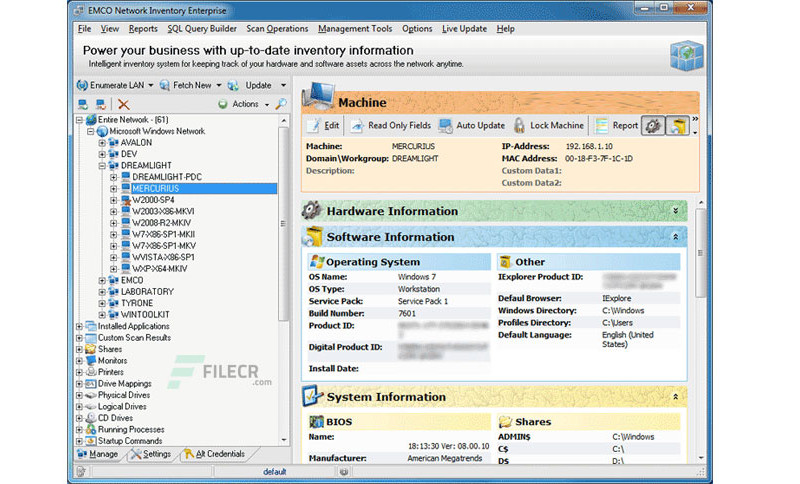Open the Actions dropdown arrow

266,105
